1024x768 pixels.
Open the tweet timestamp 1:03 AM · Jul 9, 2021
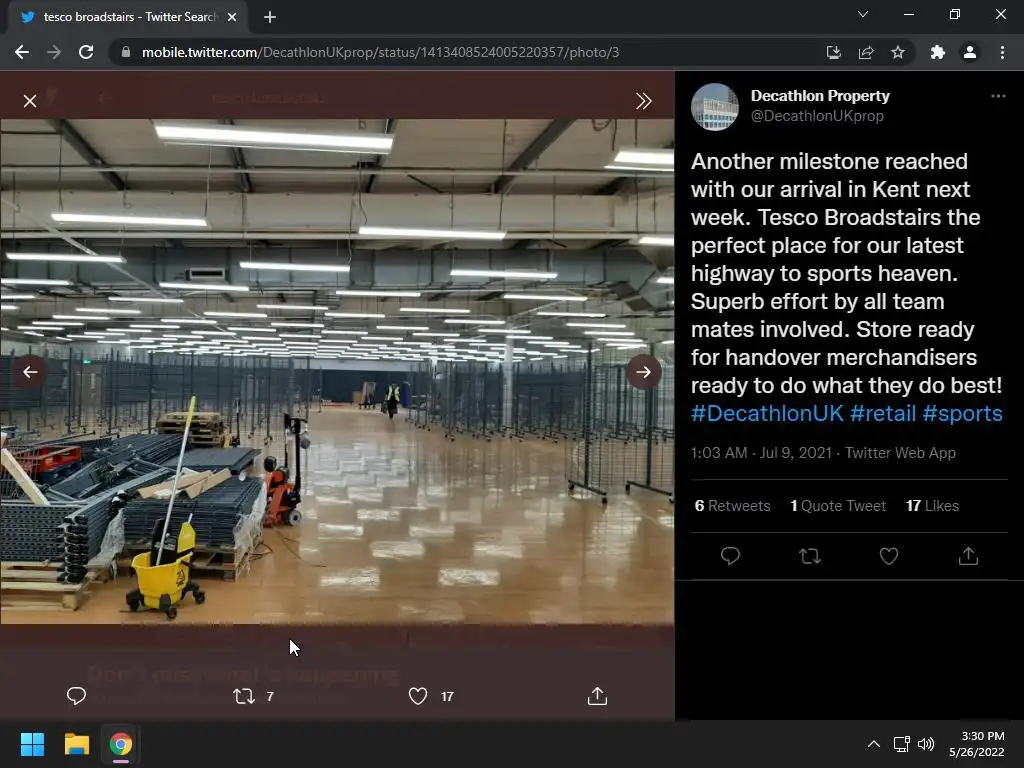click(761, 453)
